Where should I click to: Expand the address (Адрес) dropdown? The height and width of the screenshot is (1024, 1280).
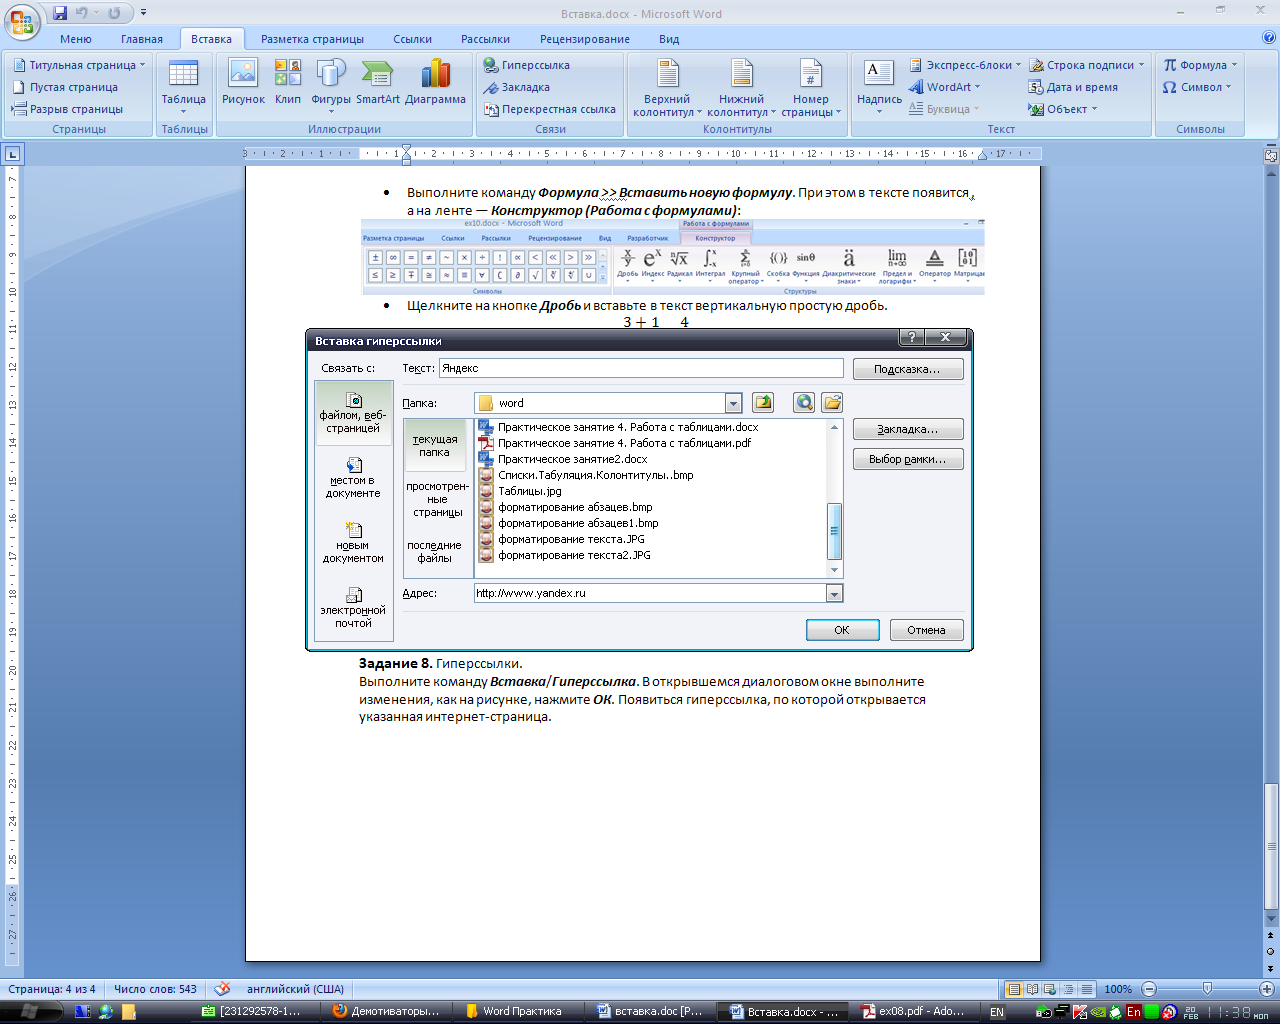(x=834, y=593)
